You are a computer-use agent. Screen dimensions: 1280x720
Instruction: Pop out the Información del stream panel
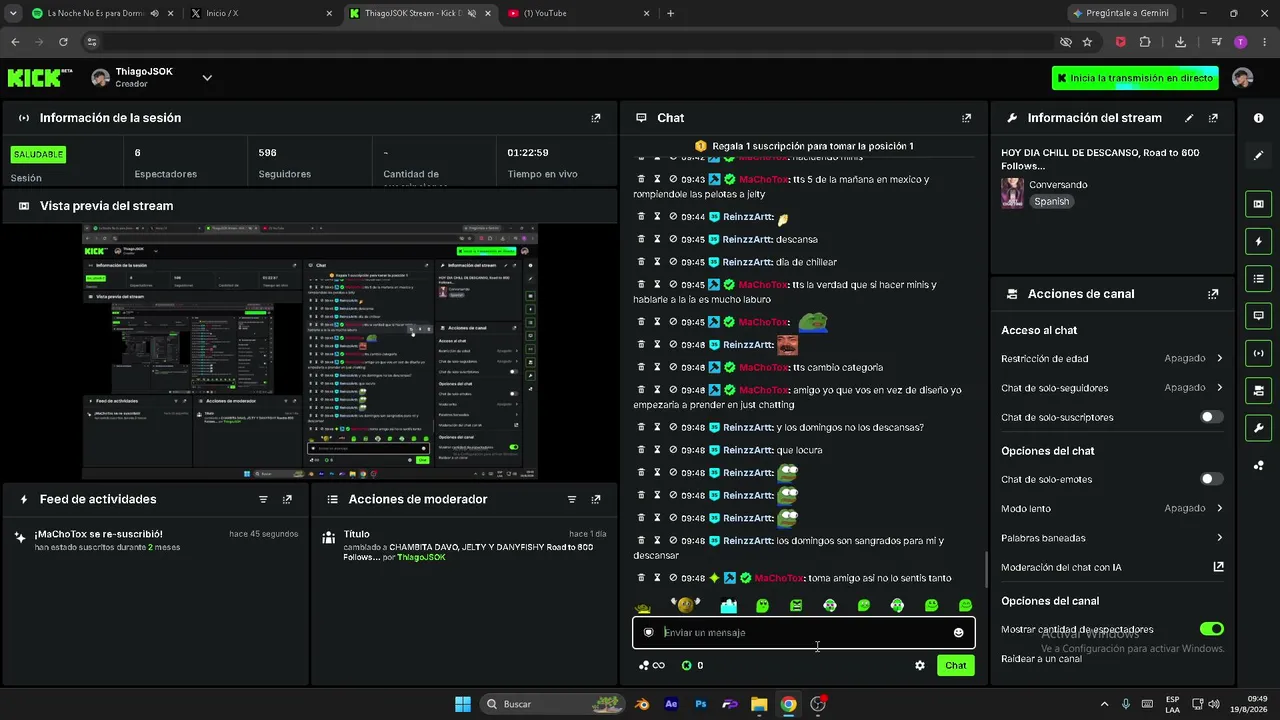(1213, 118)
